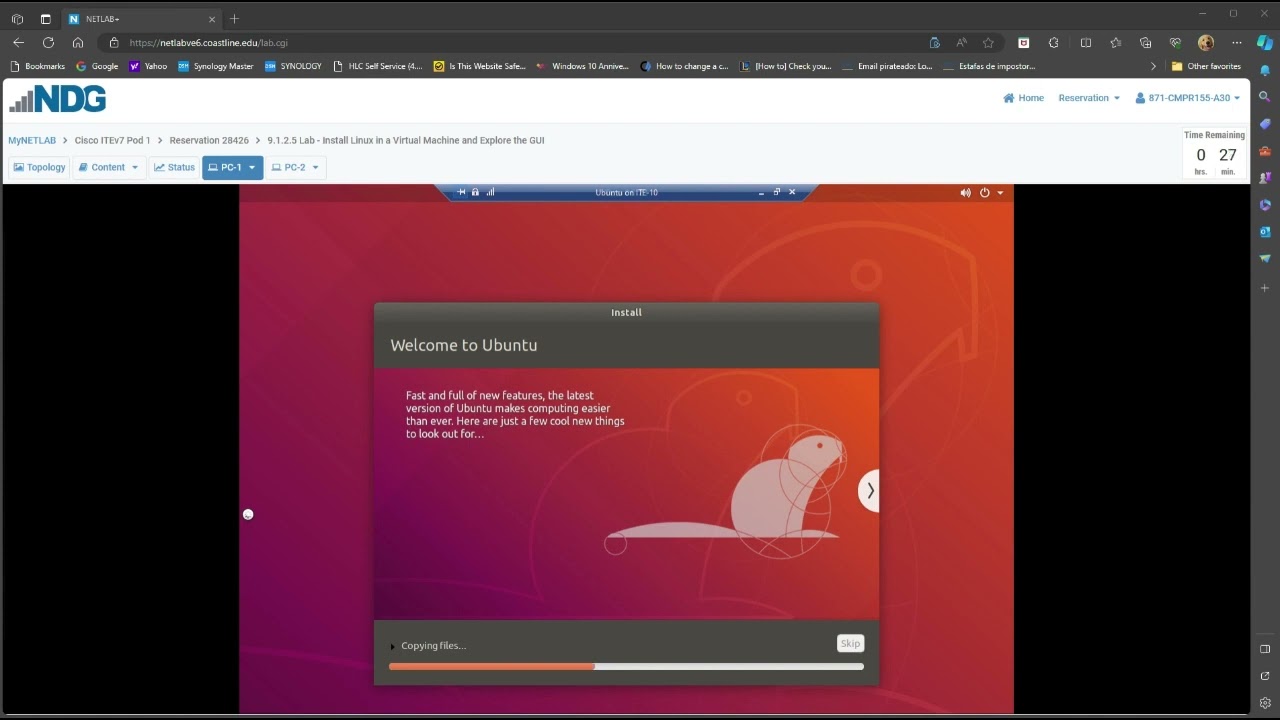This screenshot has height=720, width=1280.
Task: Expand the Reservation dropdown
Action: (x=1089, y=98)
